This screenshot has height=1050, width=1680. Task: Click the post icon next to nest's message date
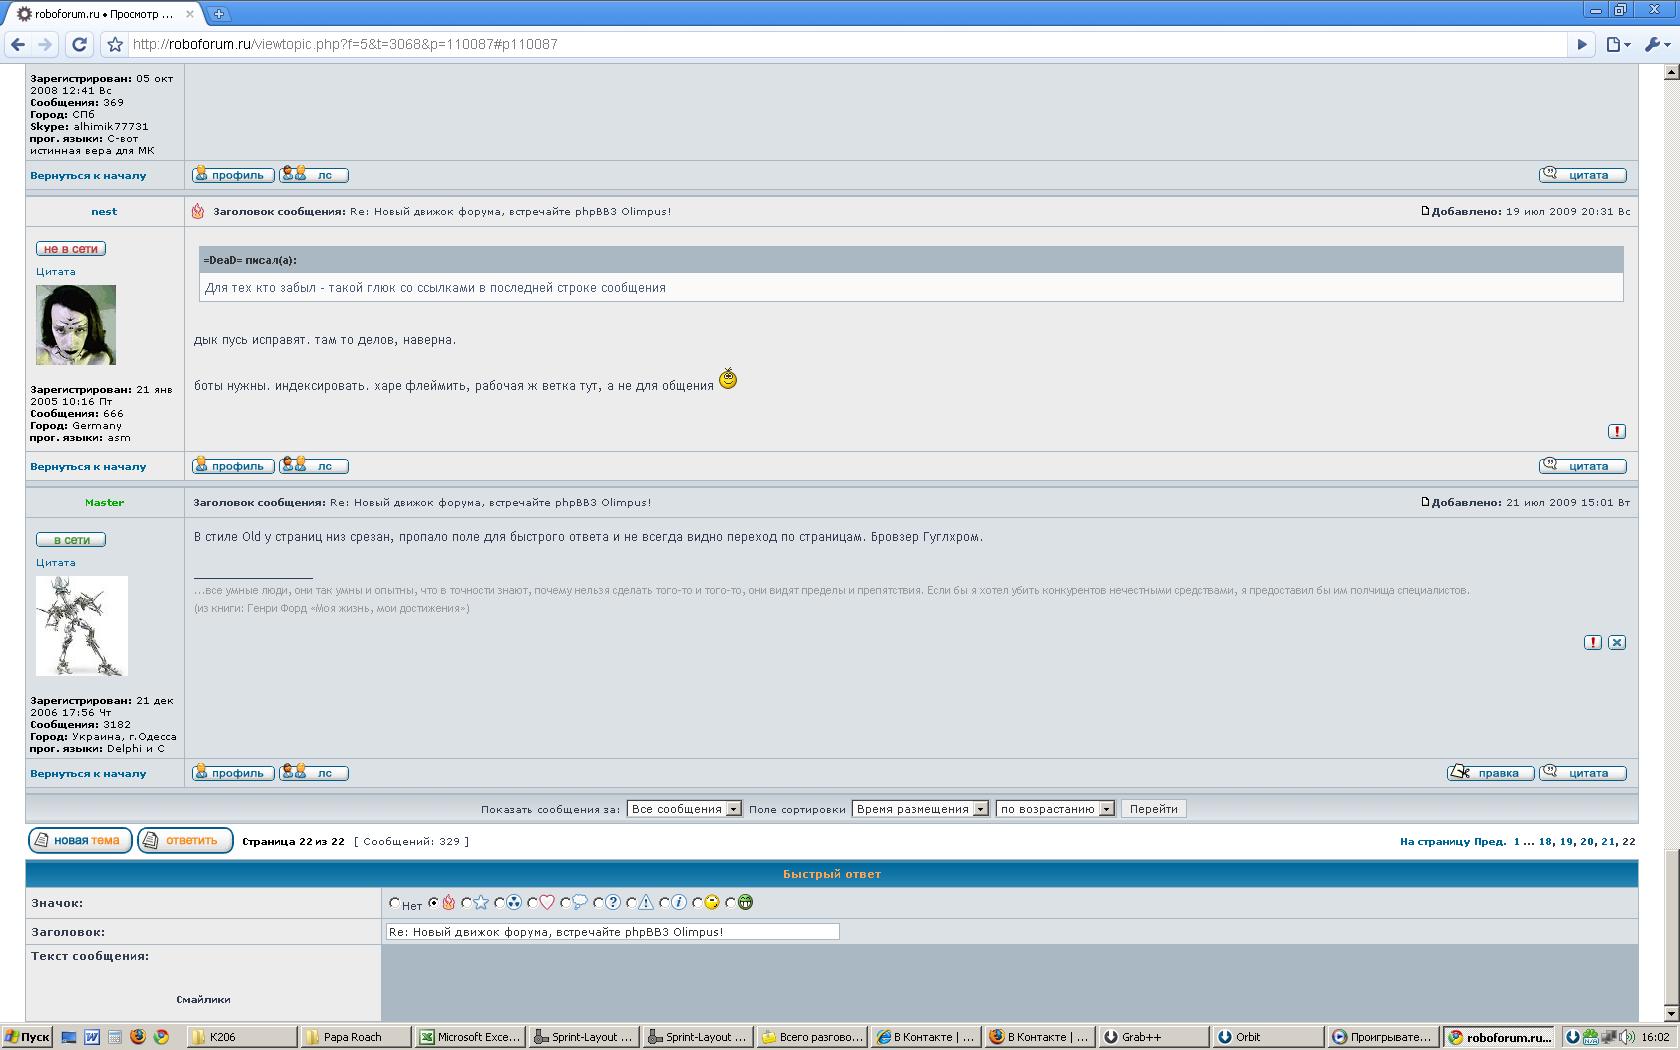click(1425, 211)
